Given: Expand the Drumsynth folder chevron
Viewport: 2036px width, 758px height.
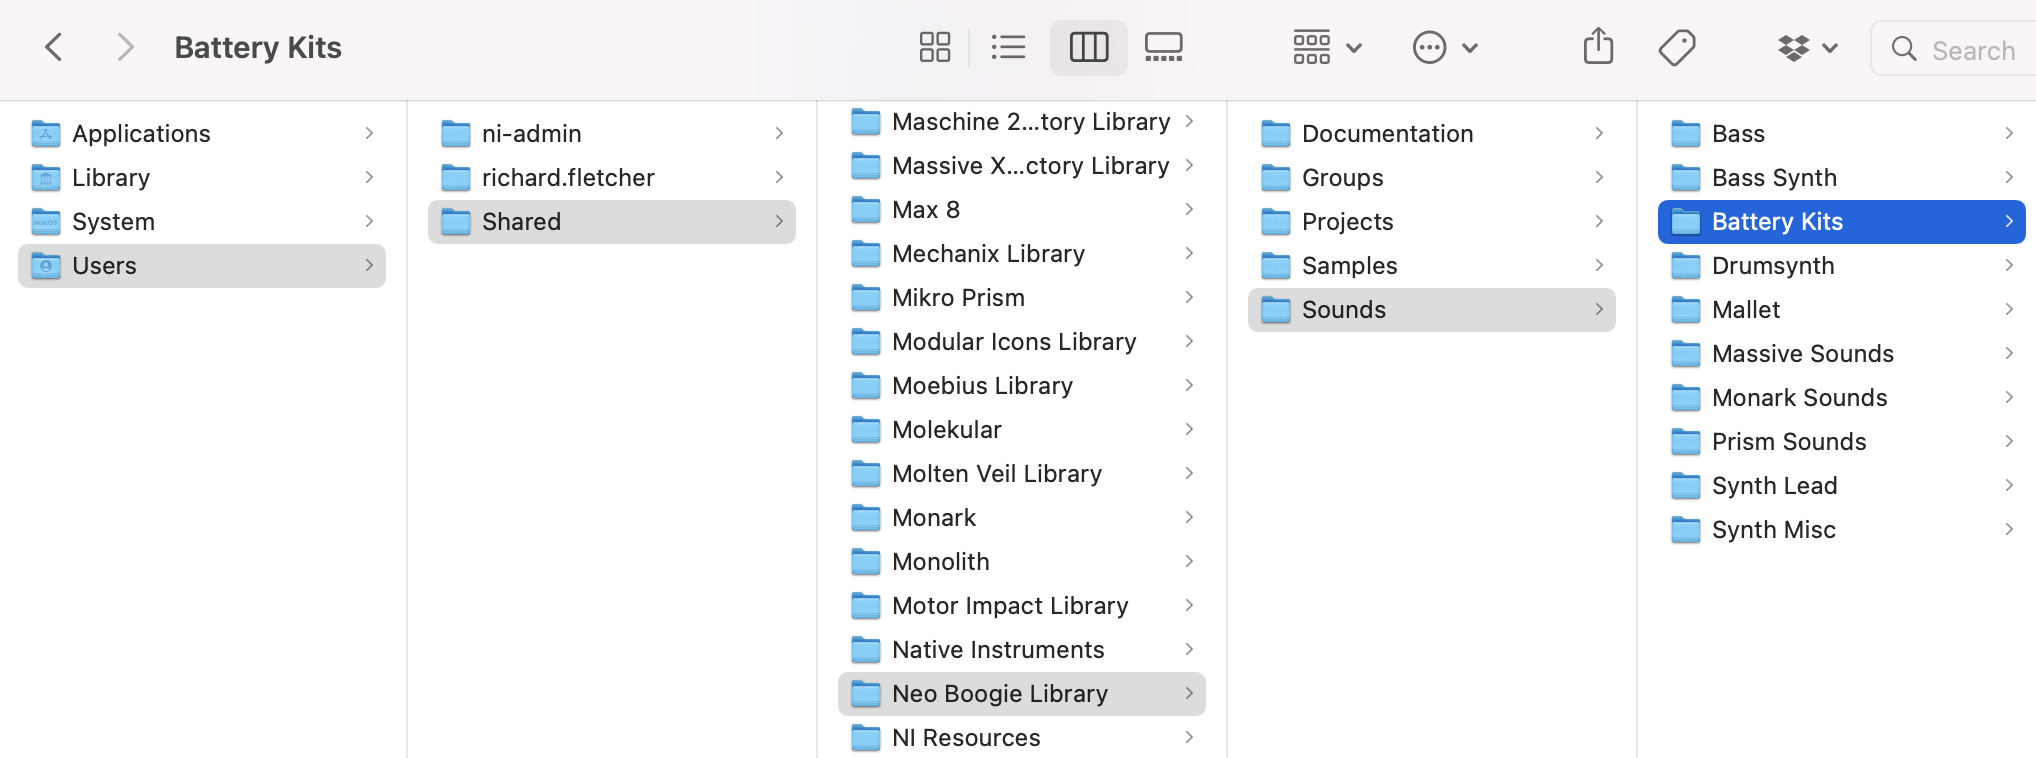Looking at the screenshot, I should pyautogui.click(x=2008, y=266).
